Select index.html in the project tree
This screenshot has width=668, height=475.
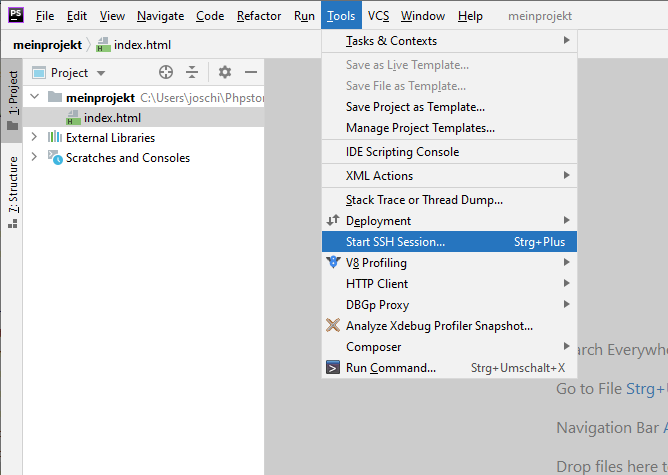click(x=112, y=118)
